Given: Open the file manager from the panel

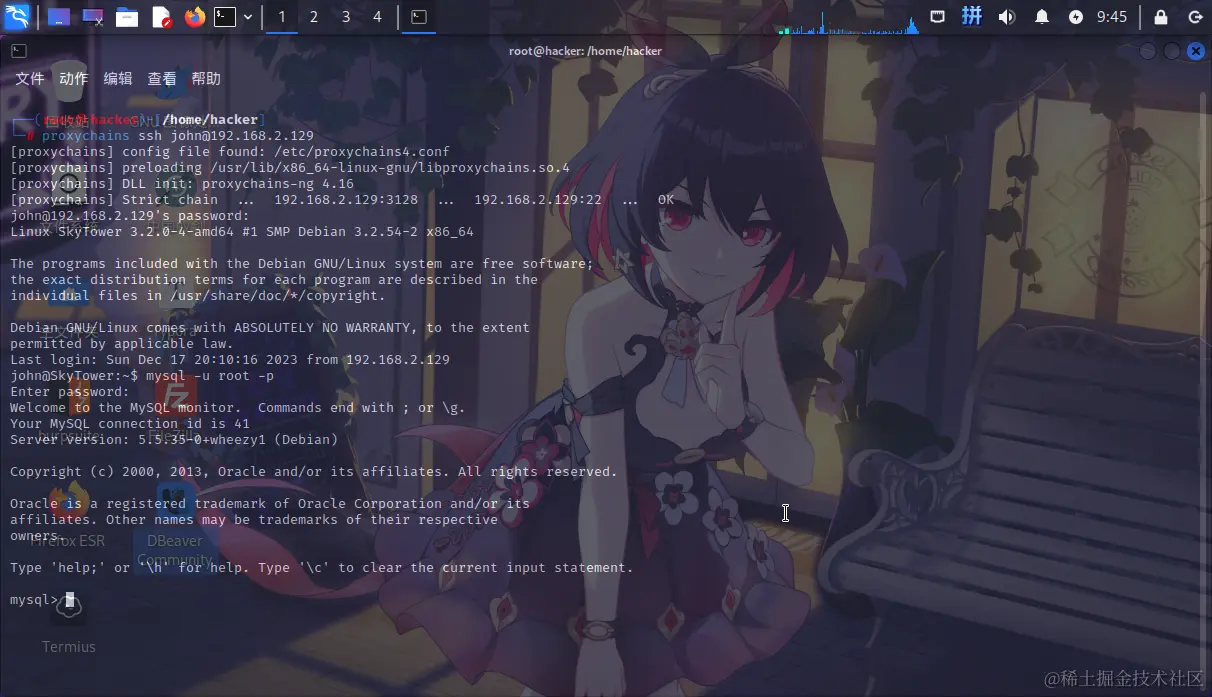Looking at the screenshot, I should click(127, 17).
